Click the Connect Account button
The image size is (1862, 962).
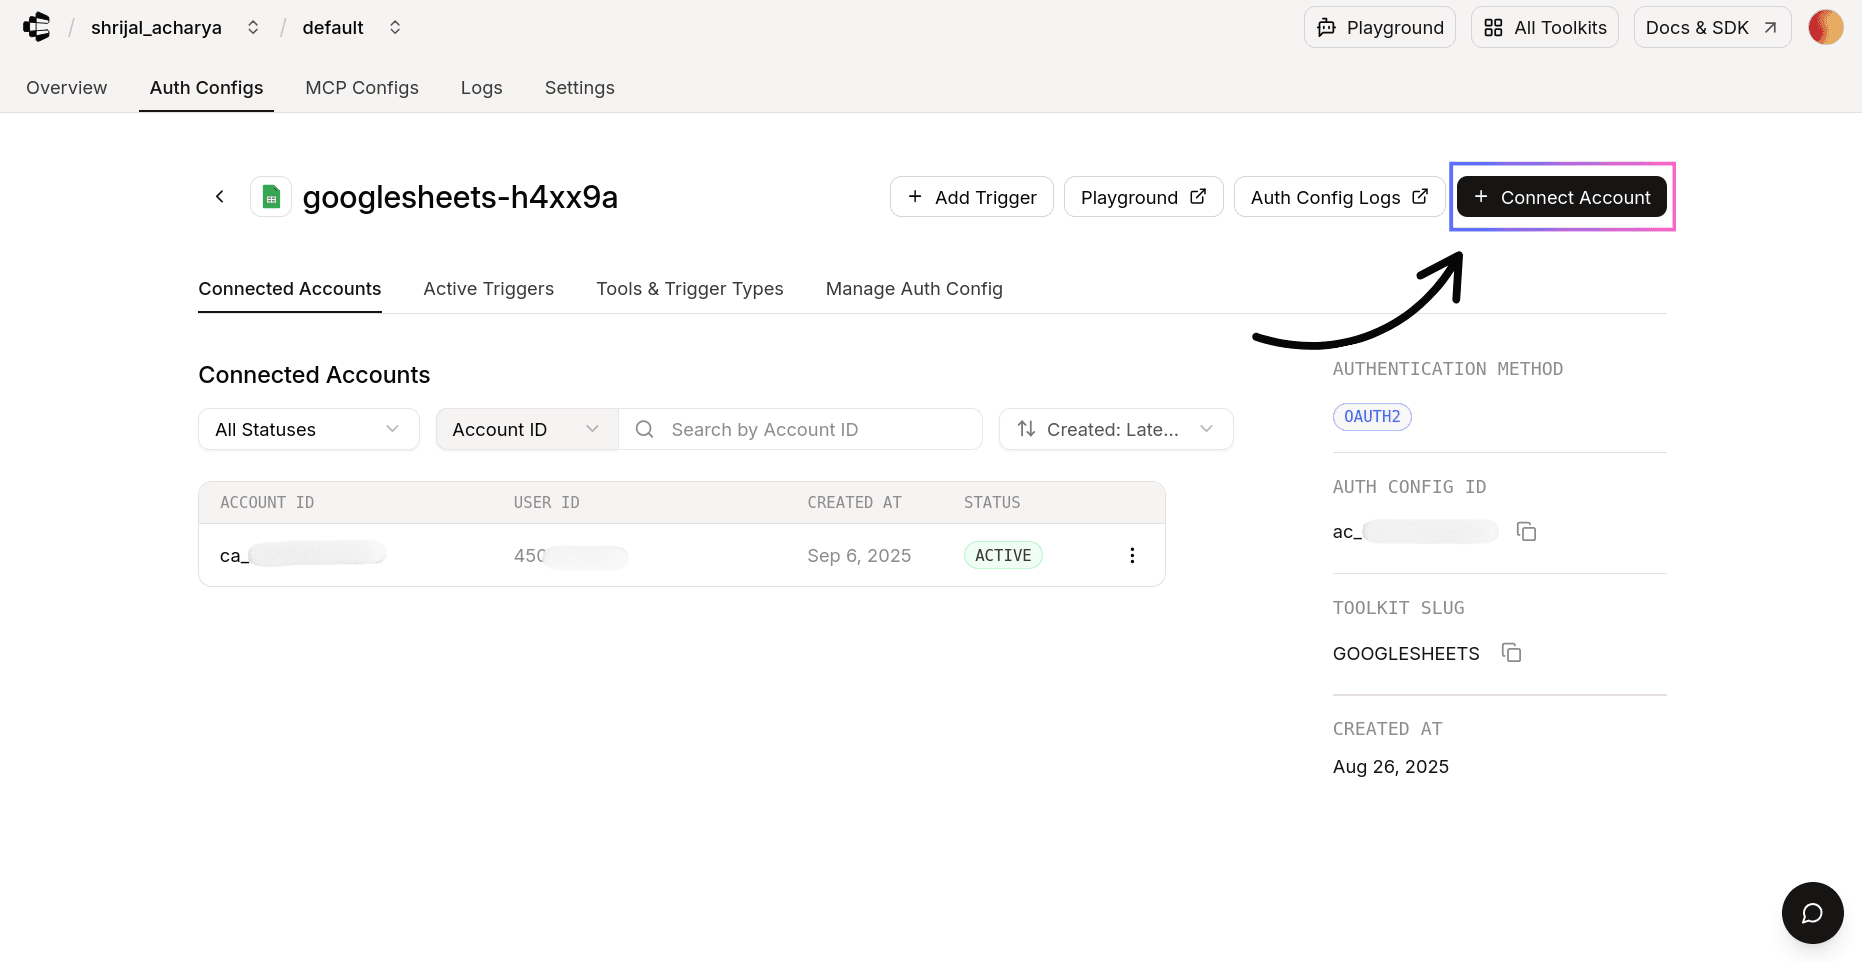(1562, 196)
